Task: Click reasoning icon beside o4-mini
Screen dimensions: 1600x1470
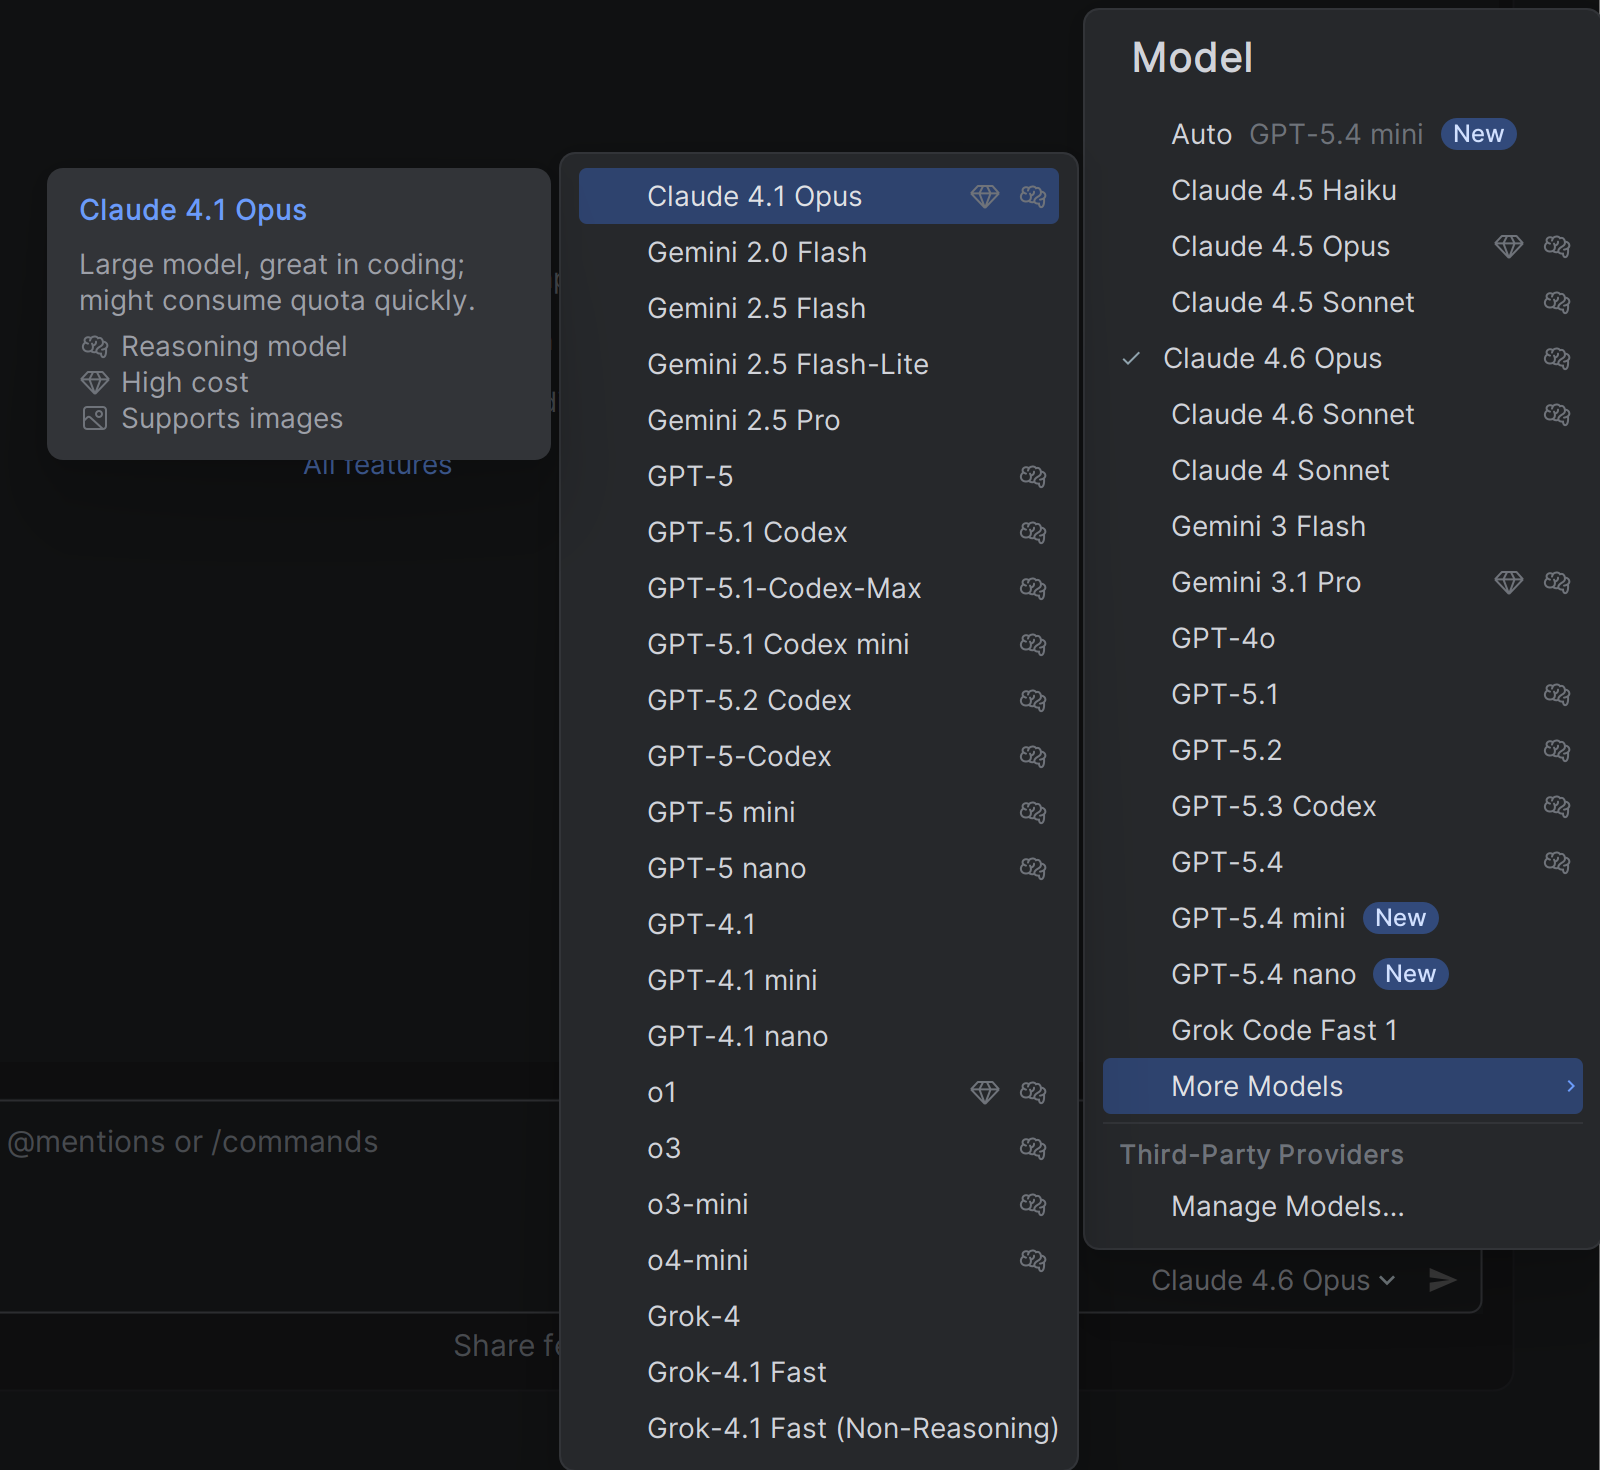Action: (x=1033, y=1260)
